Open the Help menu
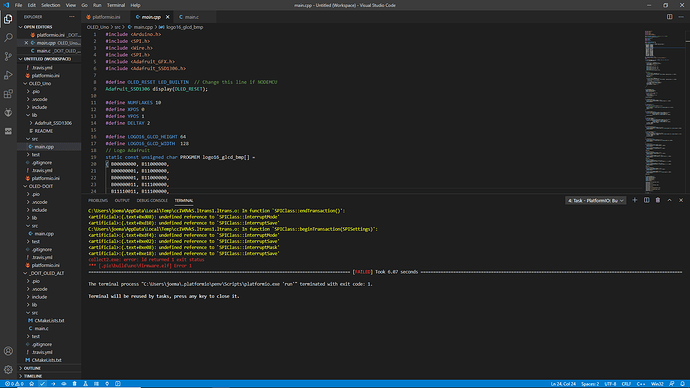This screenshot has width=690, height=388. (x=136, y=5)
